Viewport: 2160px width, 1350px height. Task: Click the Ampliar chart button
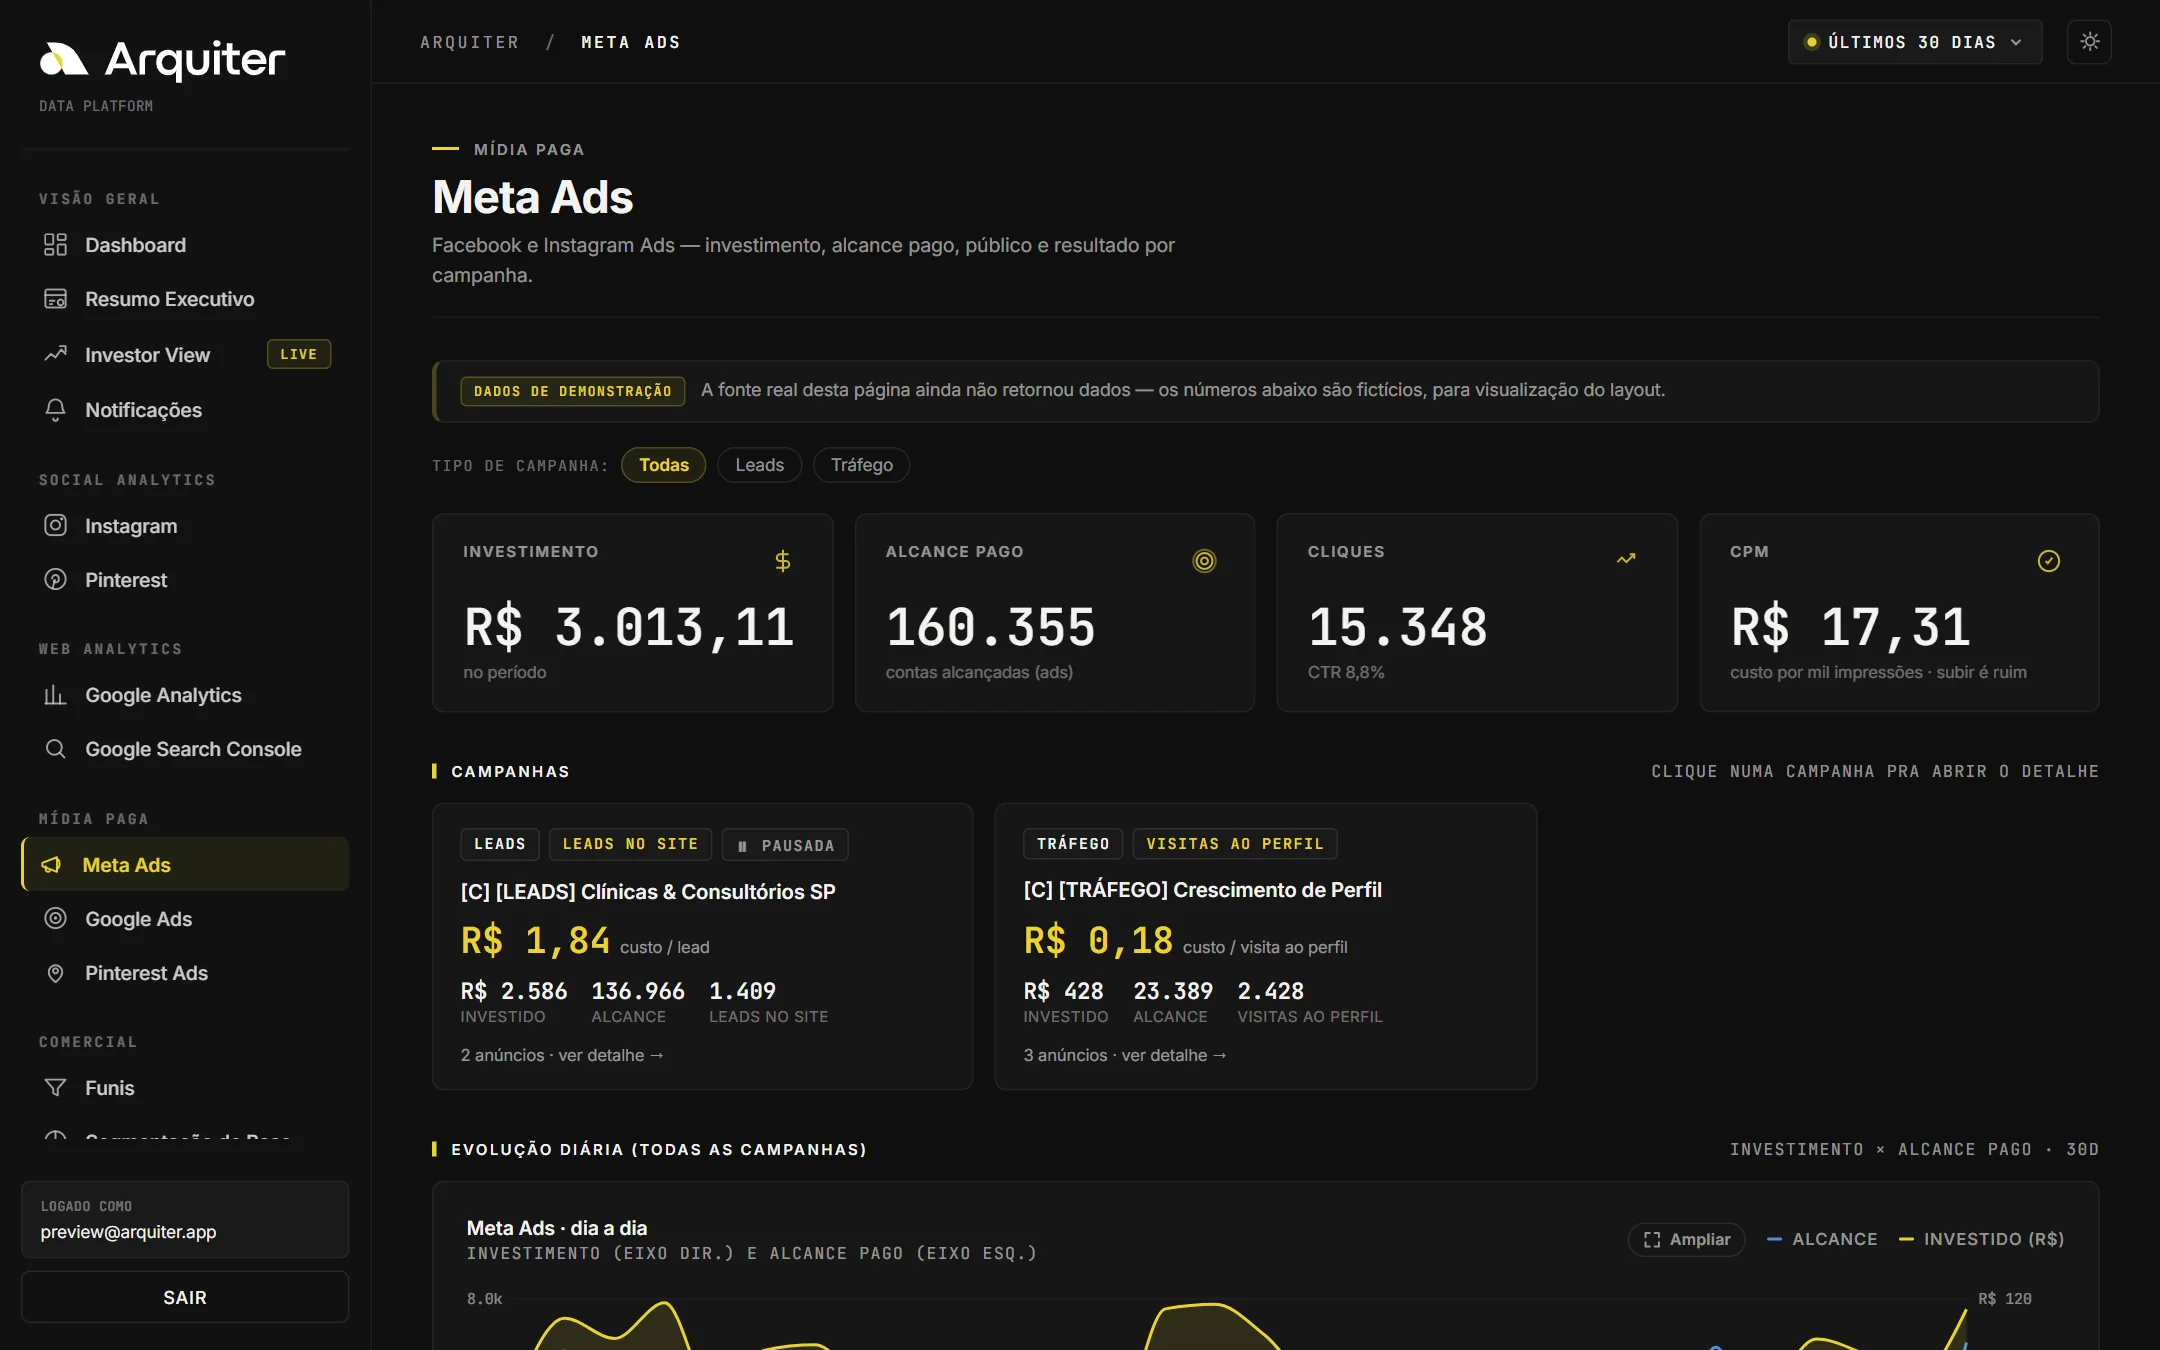point(1686,1239)
